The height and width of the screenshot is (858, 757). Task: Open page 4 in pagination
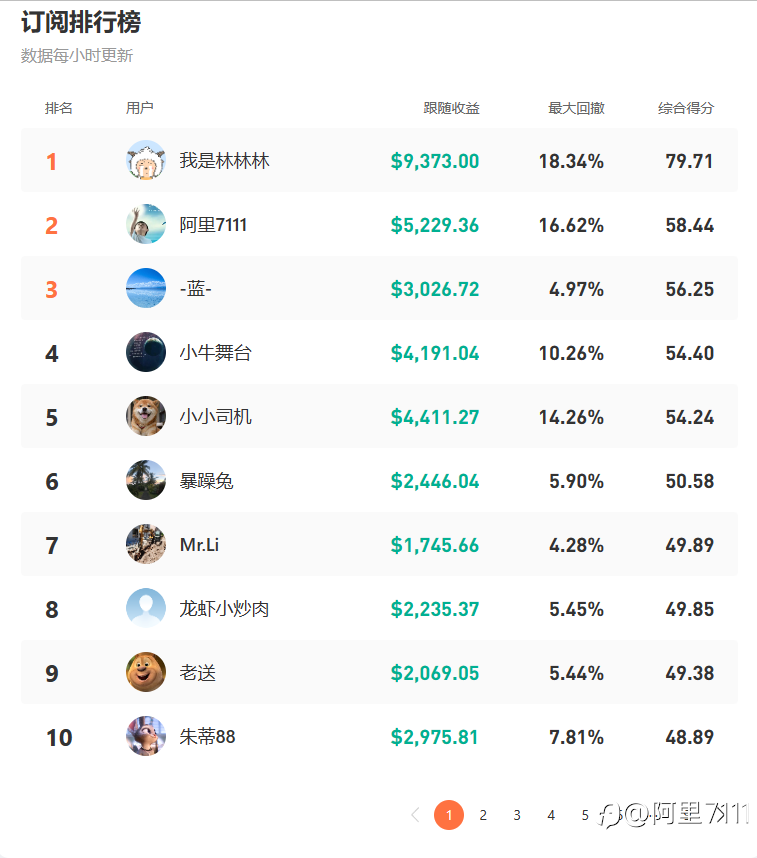point(551,815)
